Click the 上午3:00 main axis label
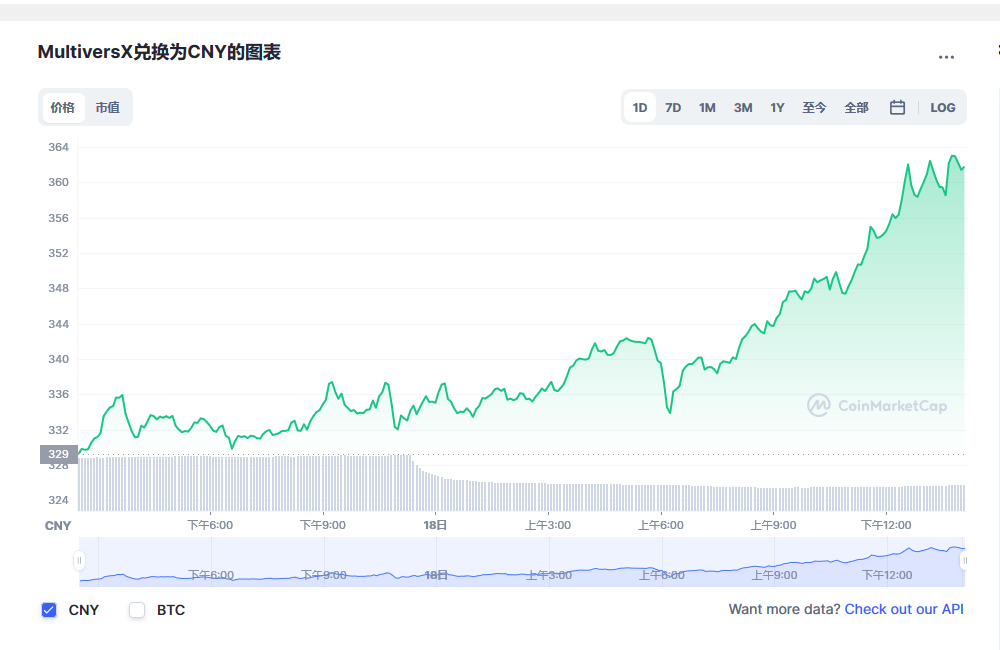The height and width of the screenshot is (650, 1000). [548, 525]
